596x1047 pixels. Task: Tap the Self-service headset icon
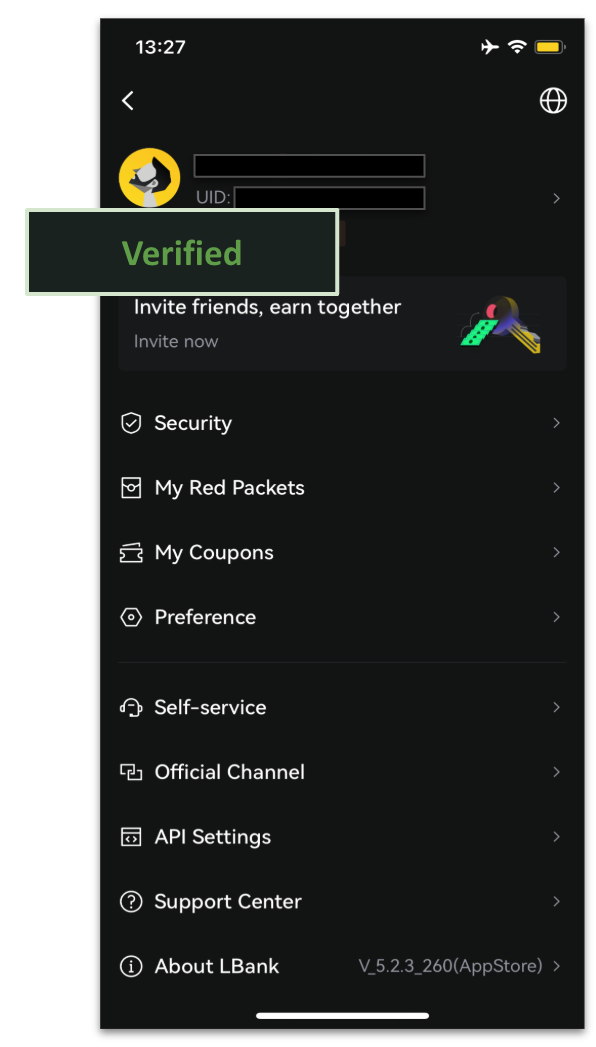coord(131,707)
